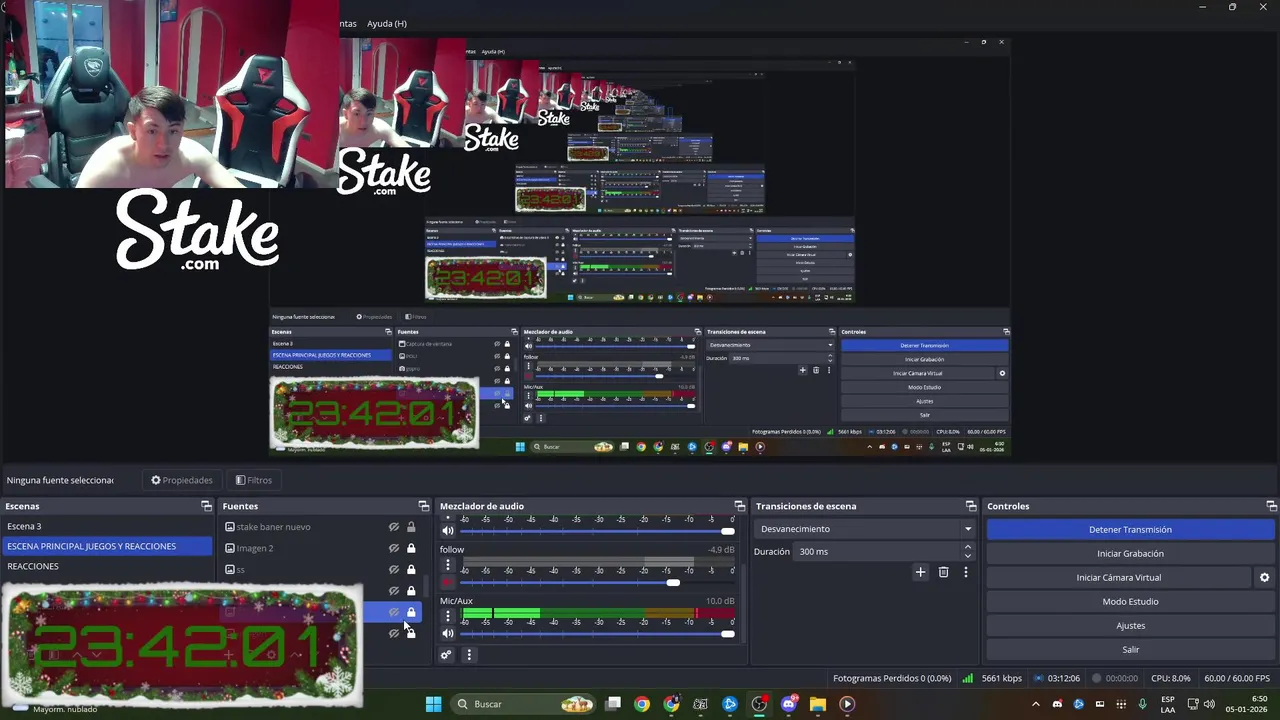Detach the Escenas dock panel

pos(206,506)
